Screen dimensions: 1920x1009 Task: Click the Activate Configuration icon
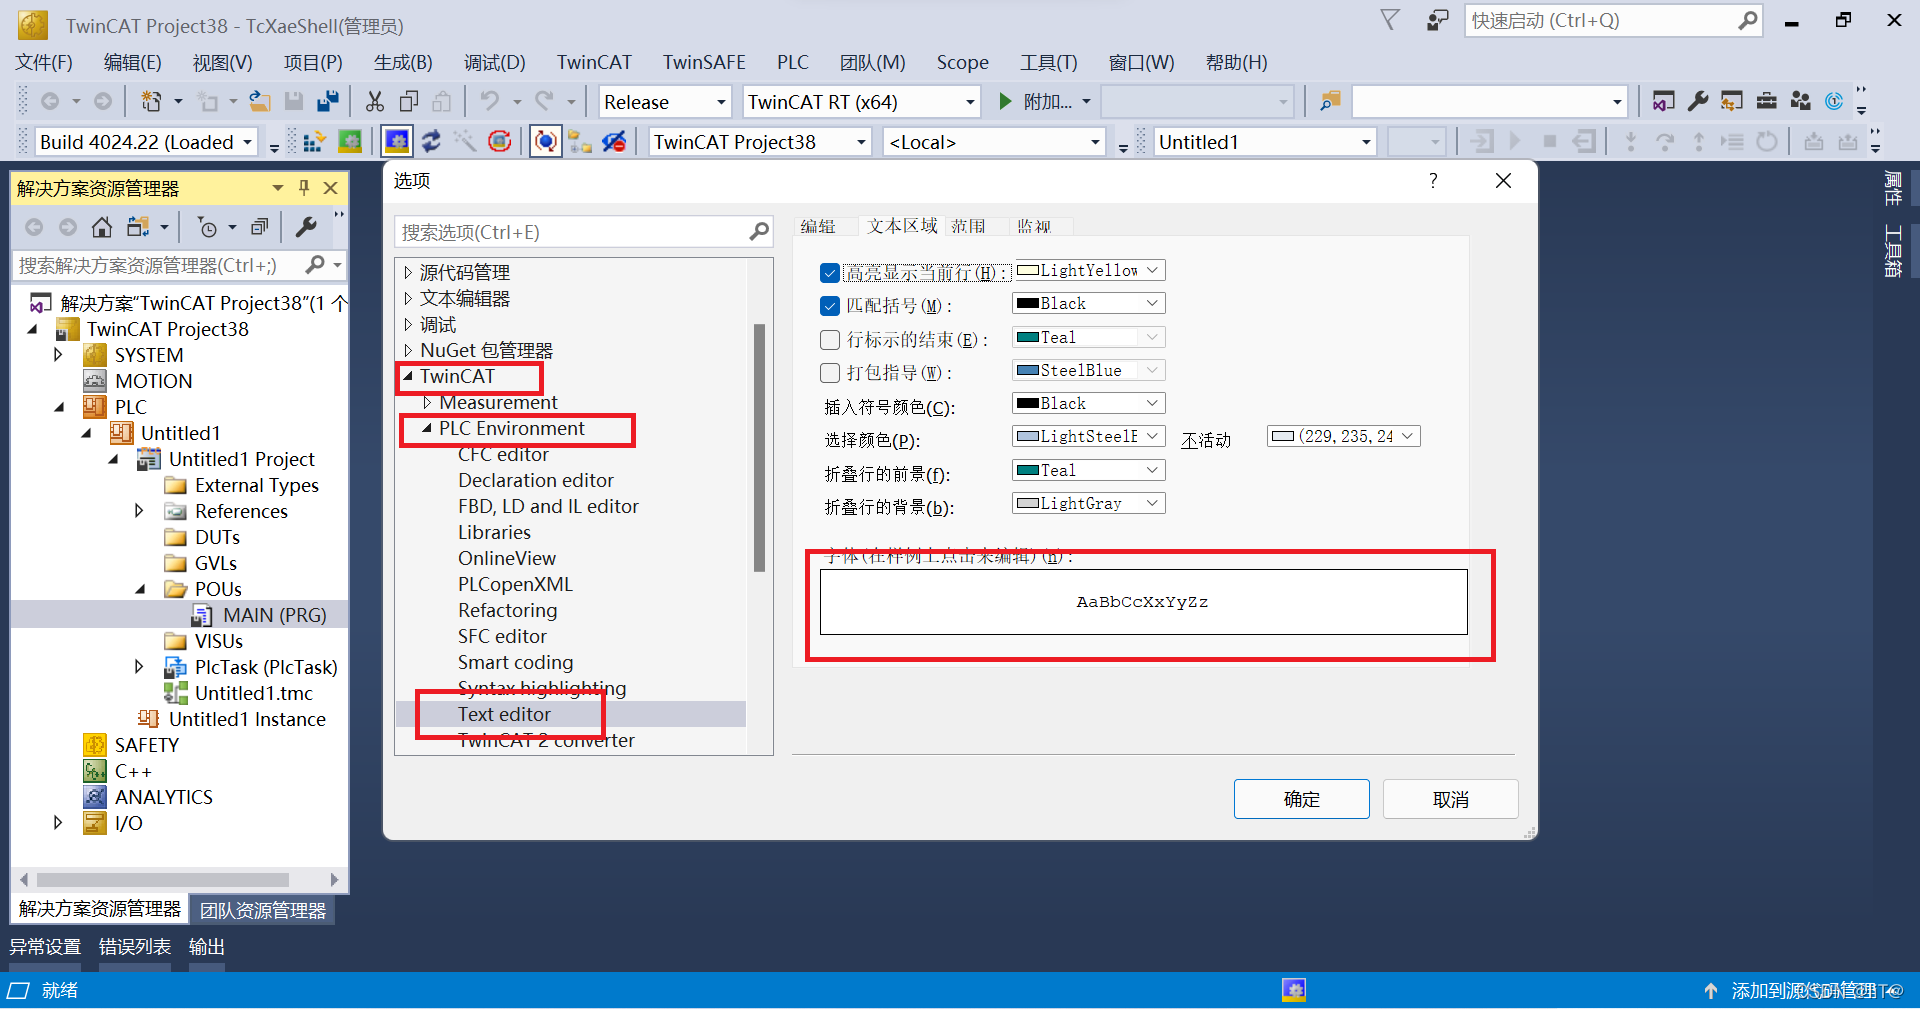click(x=313, y=142)
